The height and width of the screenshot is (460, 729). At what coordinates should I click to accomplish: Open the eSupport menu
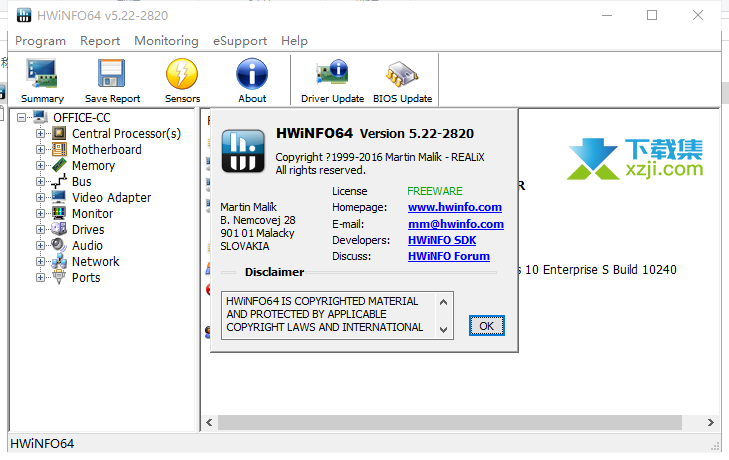(x=240, y=41)
